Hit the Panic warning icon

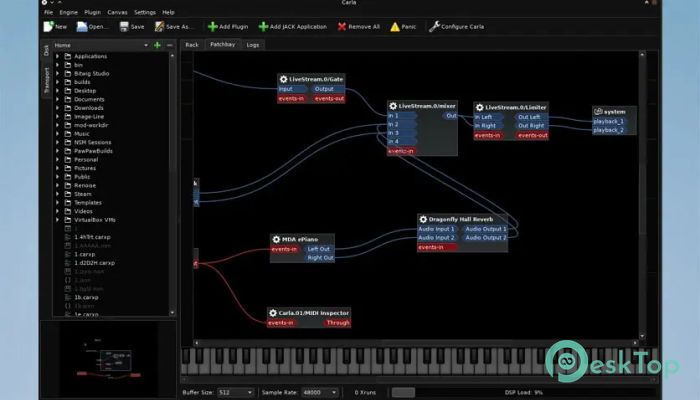pyautogui.click(x=395, y=27)
